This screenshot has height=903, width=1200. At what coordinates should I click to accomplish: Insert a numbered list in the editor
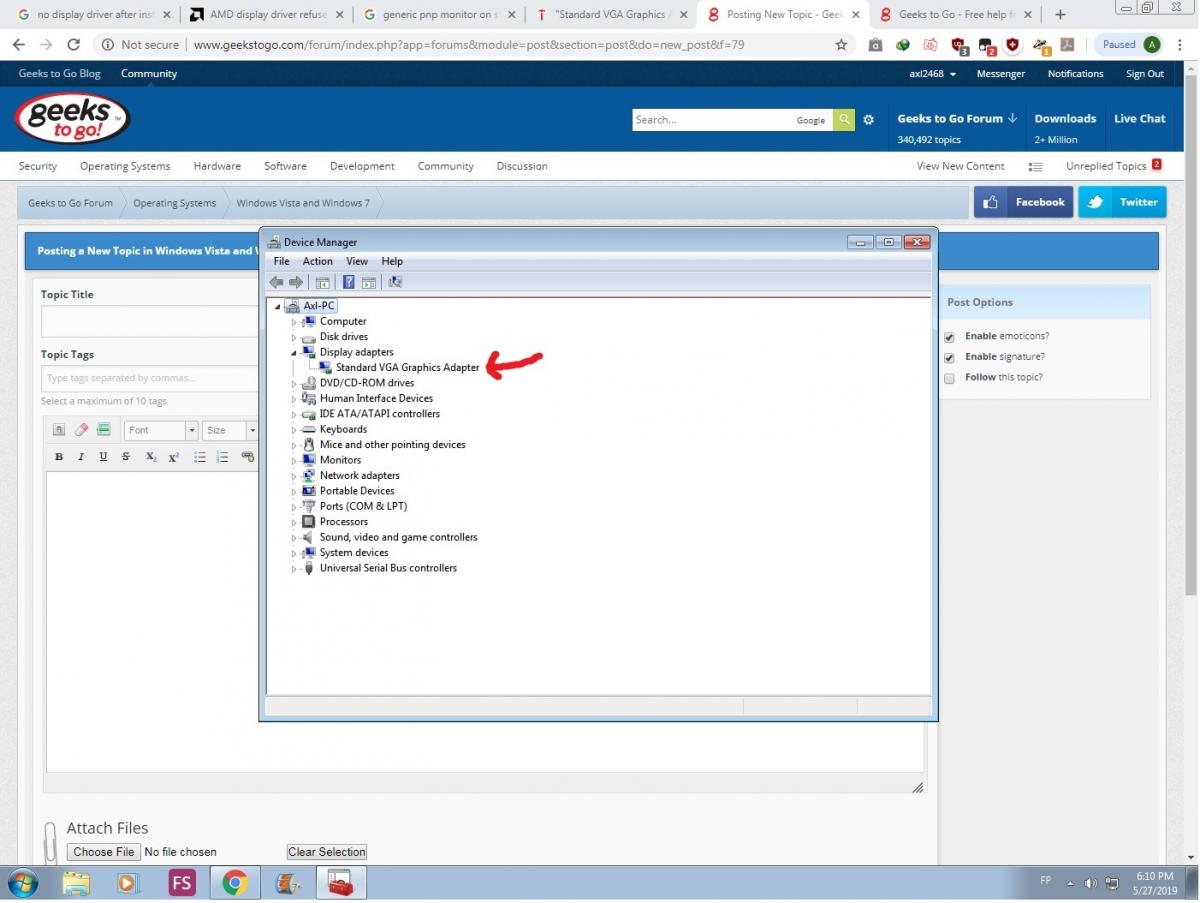pos(222,457)
